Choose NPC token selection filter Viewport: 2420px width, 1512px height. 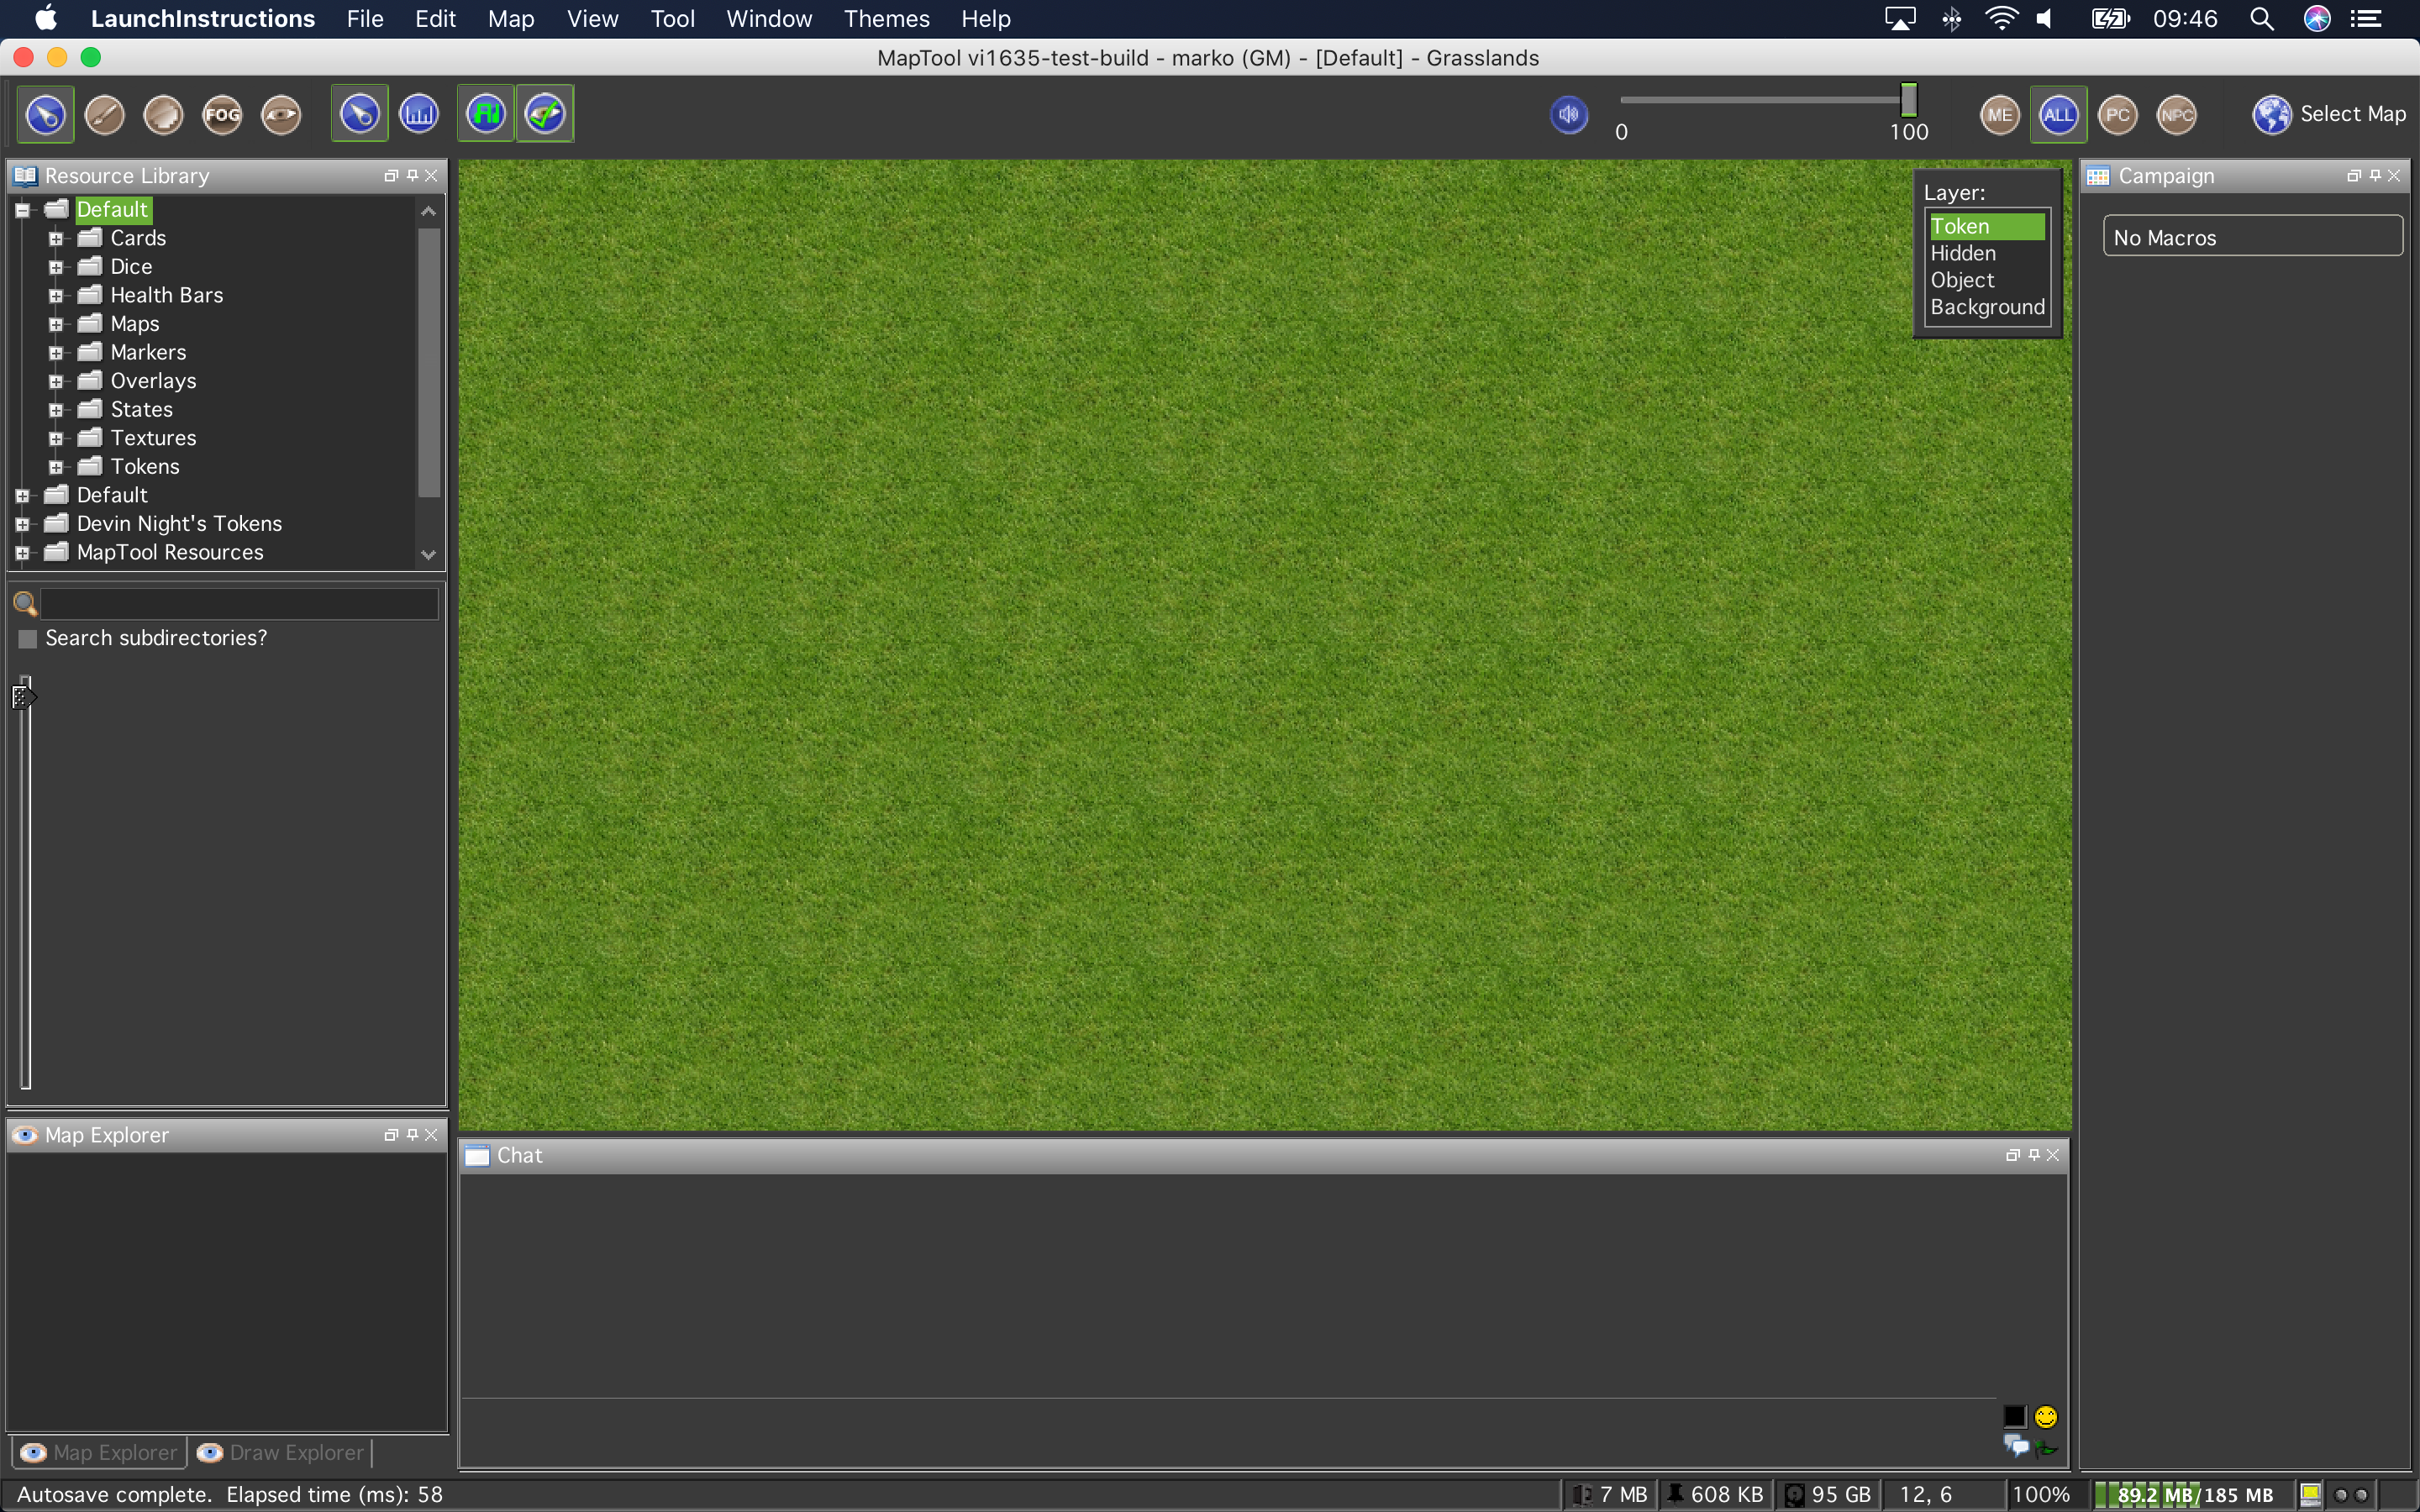pyautogui.click(x=2176, y=114)
